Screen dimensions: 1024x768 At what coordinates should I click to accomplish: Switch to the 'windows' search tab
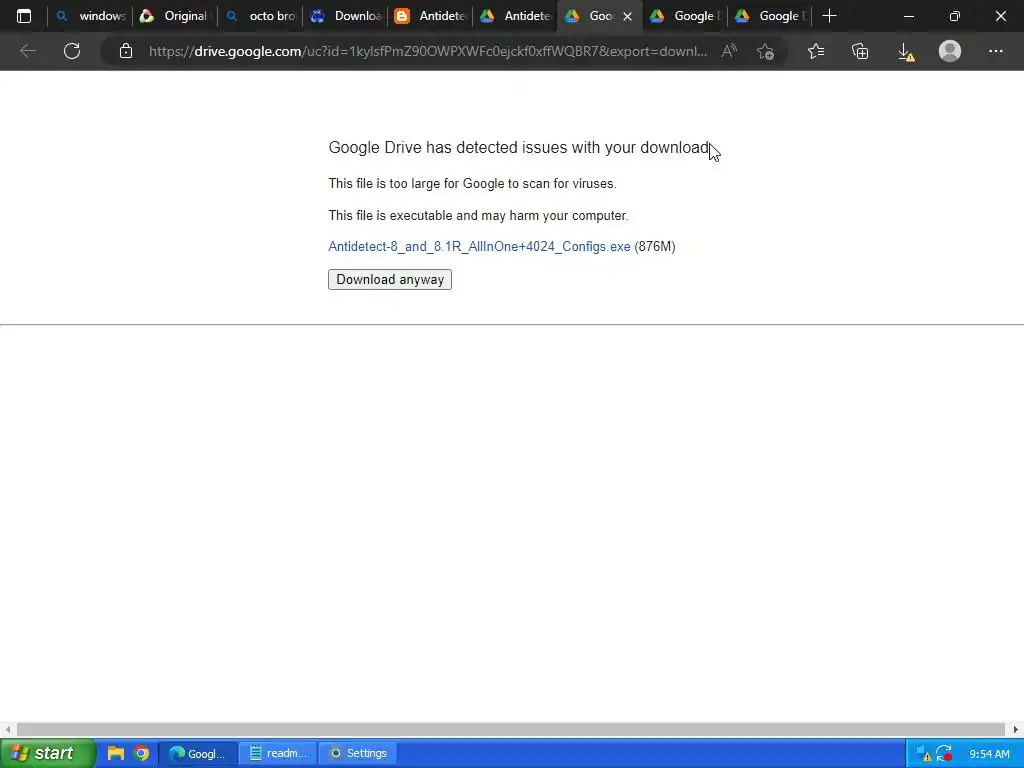(x=89, y=16)
